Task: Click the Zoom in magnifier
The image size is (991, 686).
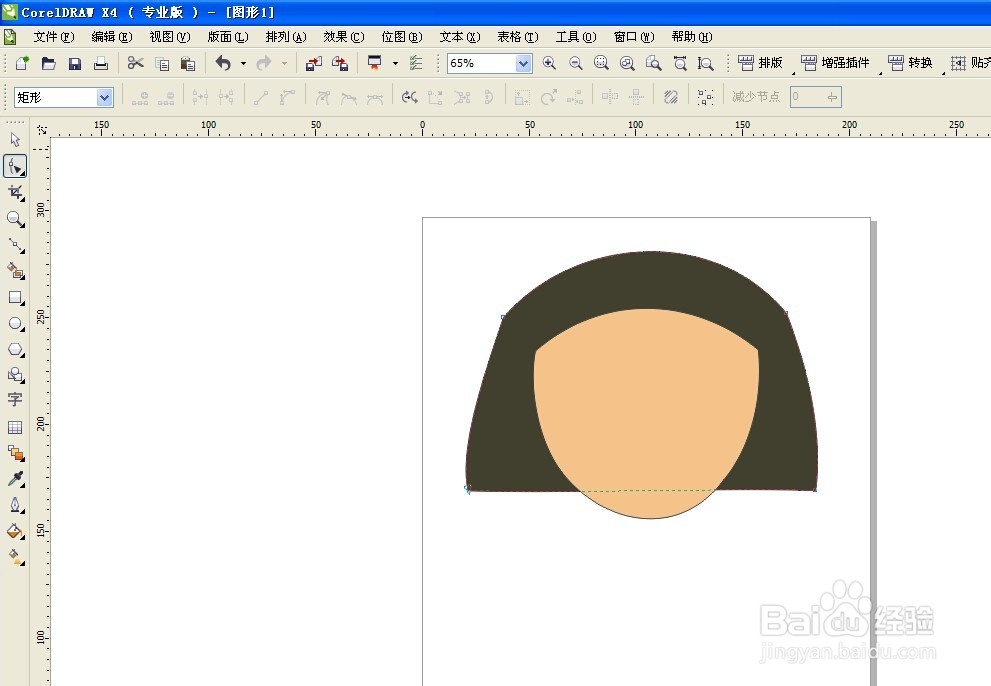Action: [549, 63]
